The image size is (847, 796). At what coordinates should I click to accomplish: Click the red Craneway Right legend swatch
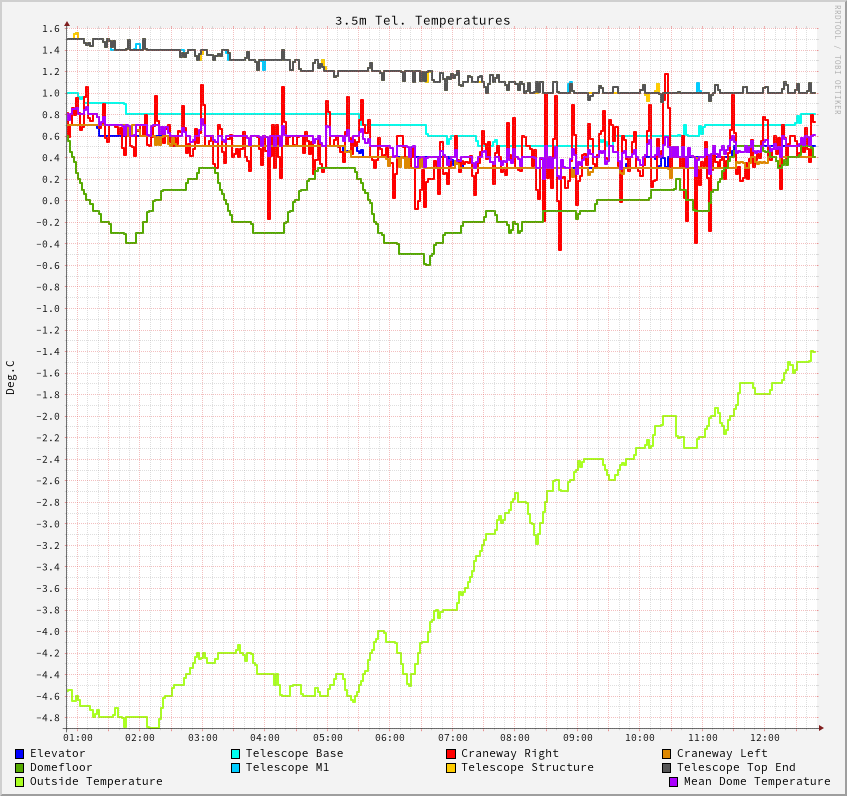[x=451, y=754]
